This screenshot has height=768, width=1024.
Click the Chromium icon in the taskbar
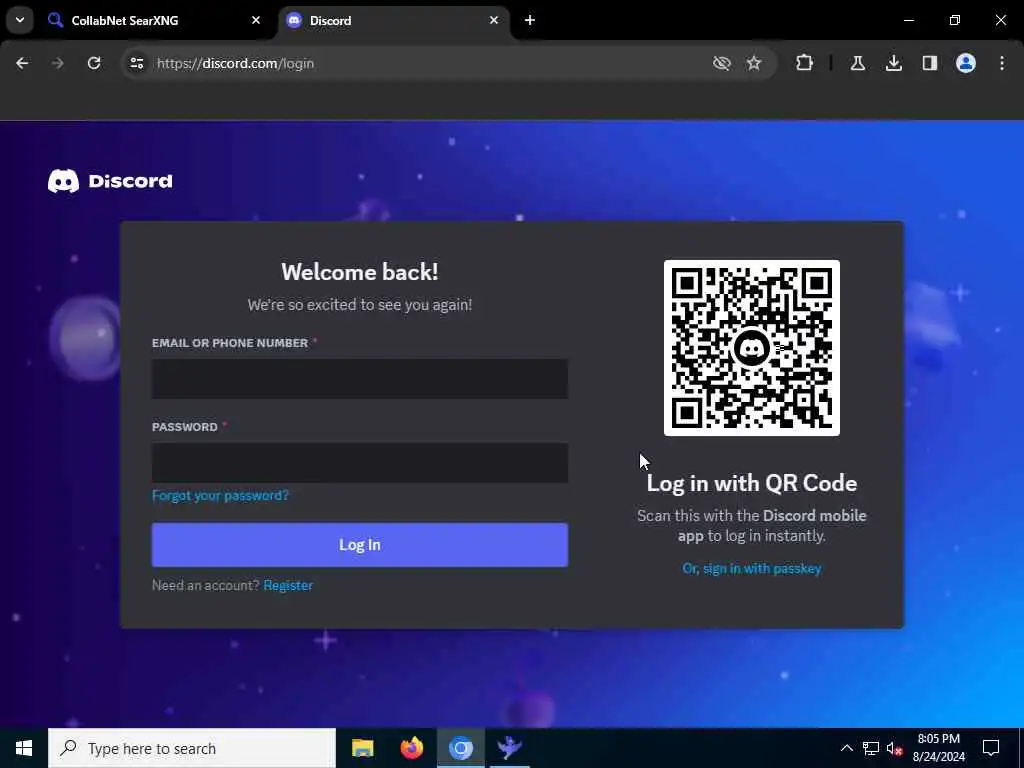460,748
